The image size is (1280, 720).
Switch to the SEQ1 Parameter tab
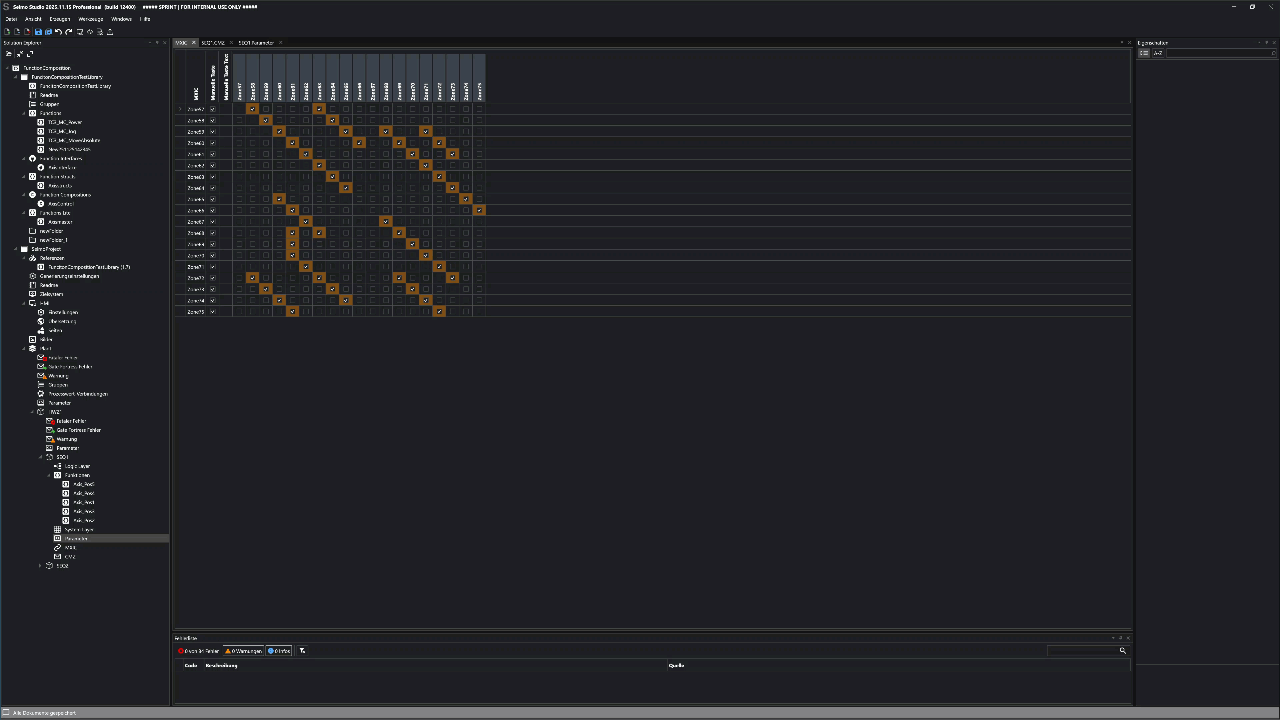coord(255,43)
